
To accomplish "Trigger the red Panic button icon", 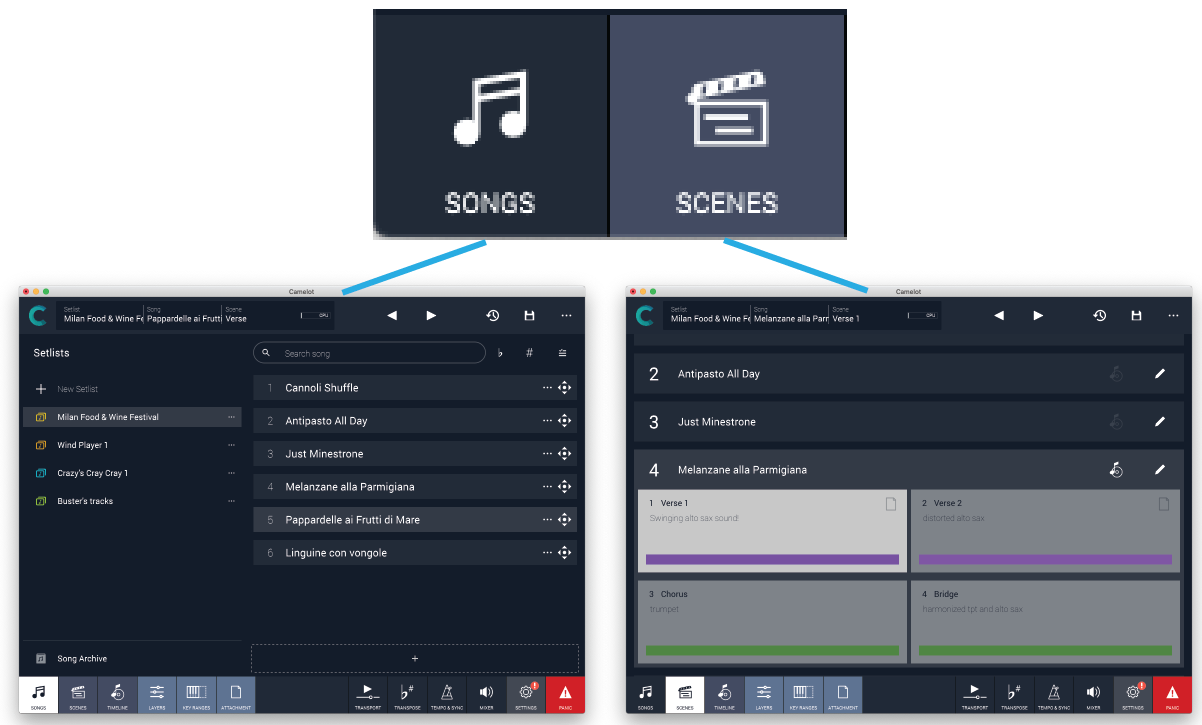I will (565, 693).
